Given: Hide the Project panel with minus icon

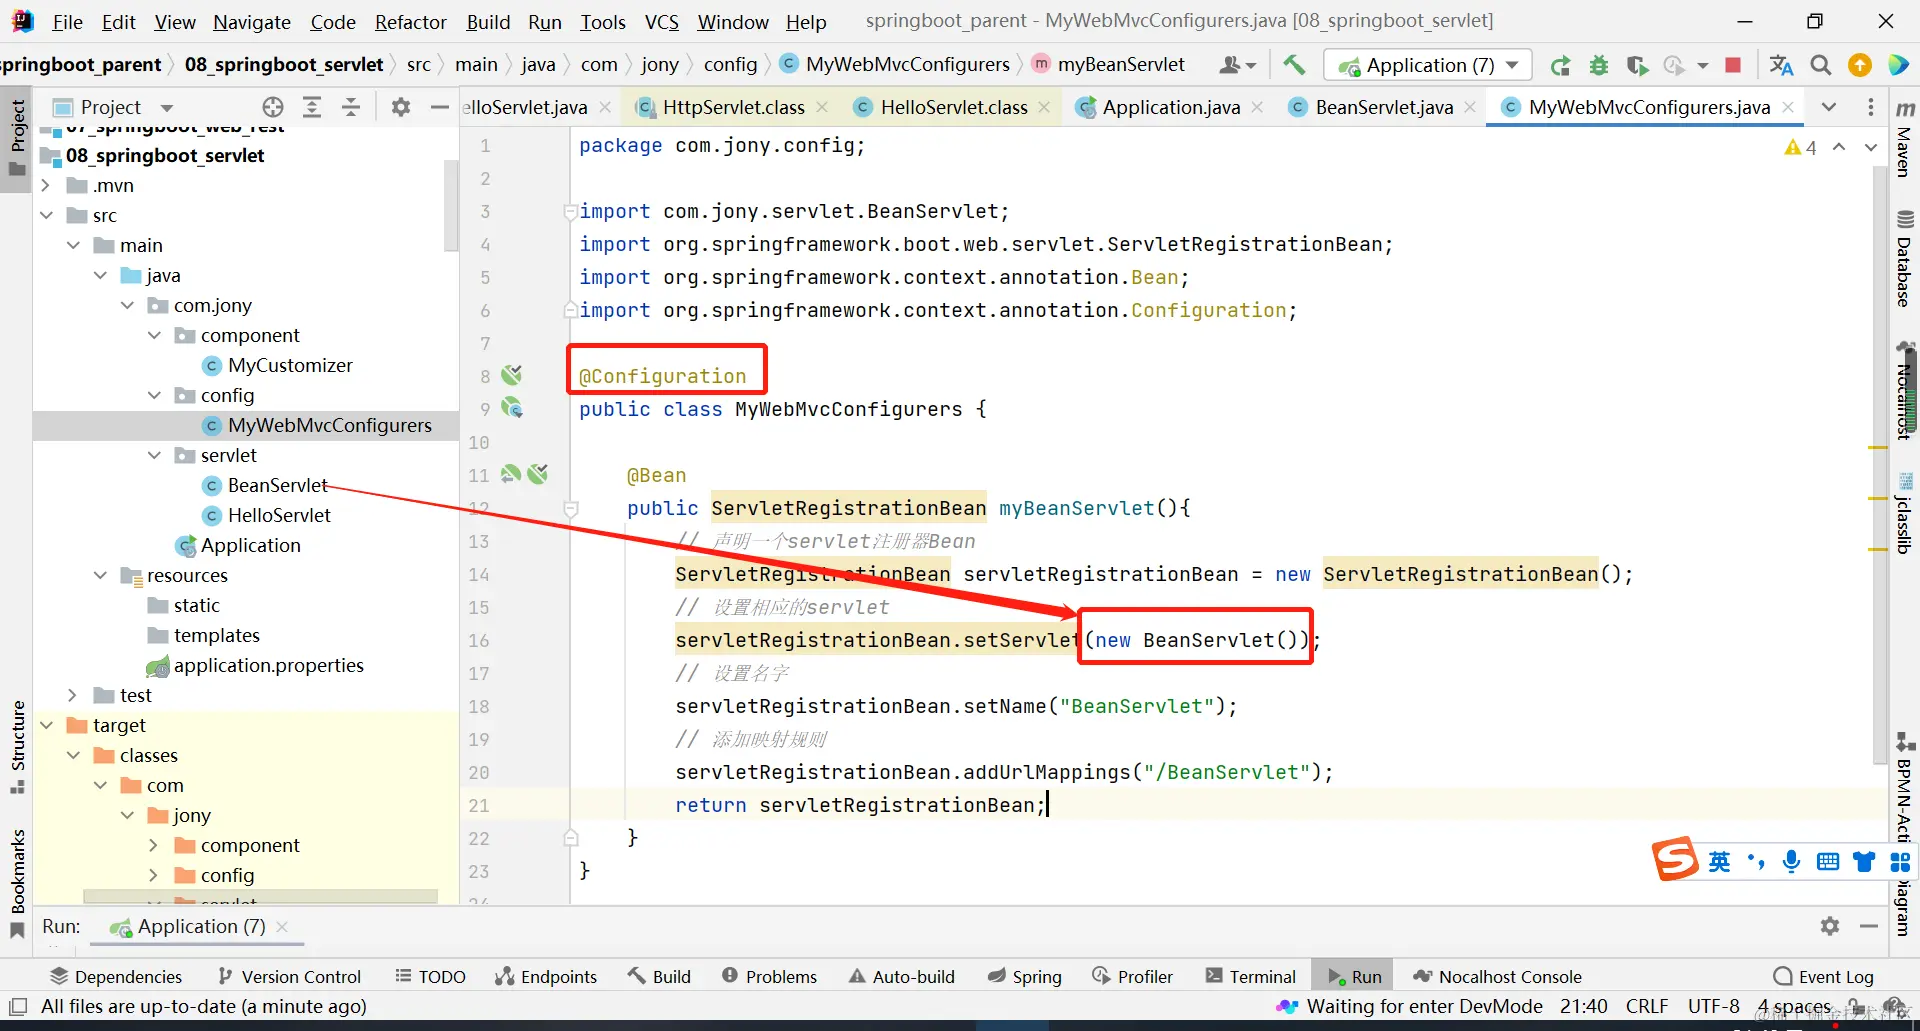Looking at the screenshot, I should click(440, 107).
